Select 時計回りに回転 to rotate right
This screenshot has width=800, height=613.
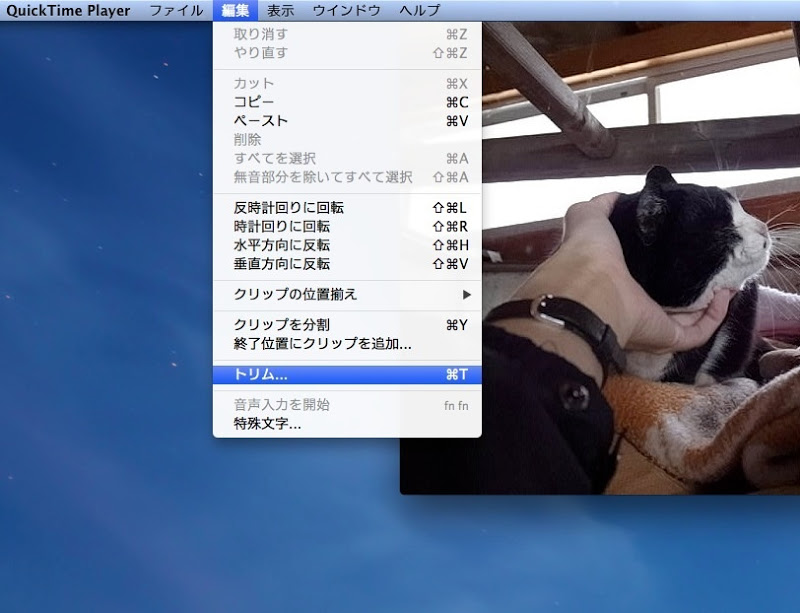pos(347,226)
